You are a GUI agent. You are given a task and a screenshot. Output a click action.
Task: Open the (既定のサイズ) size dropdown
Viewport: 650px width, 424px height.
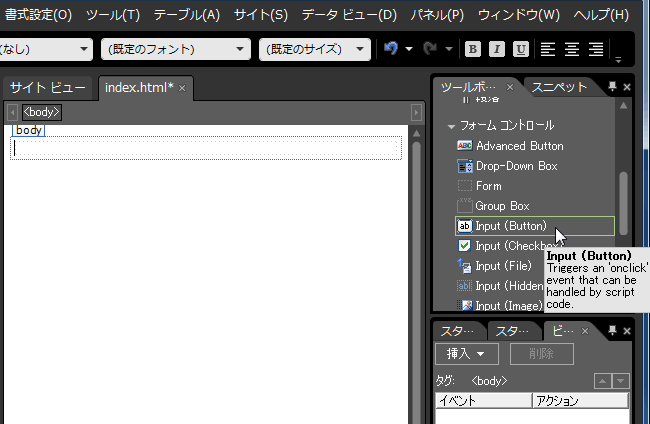pyautogui.click(x=315, y=49)
